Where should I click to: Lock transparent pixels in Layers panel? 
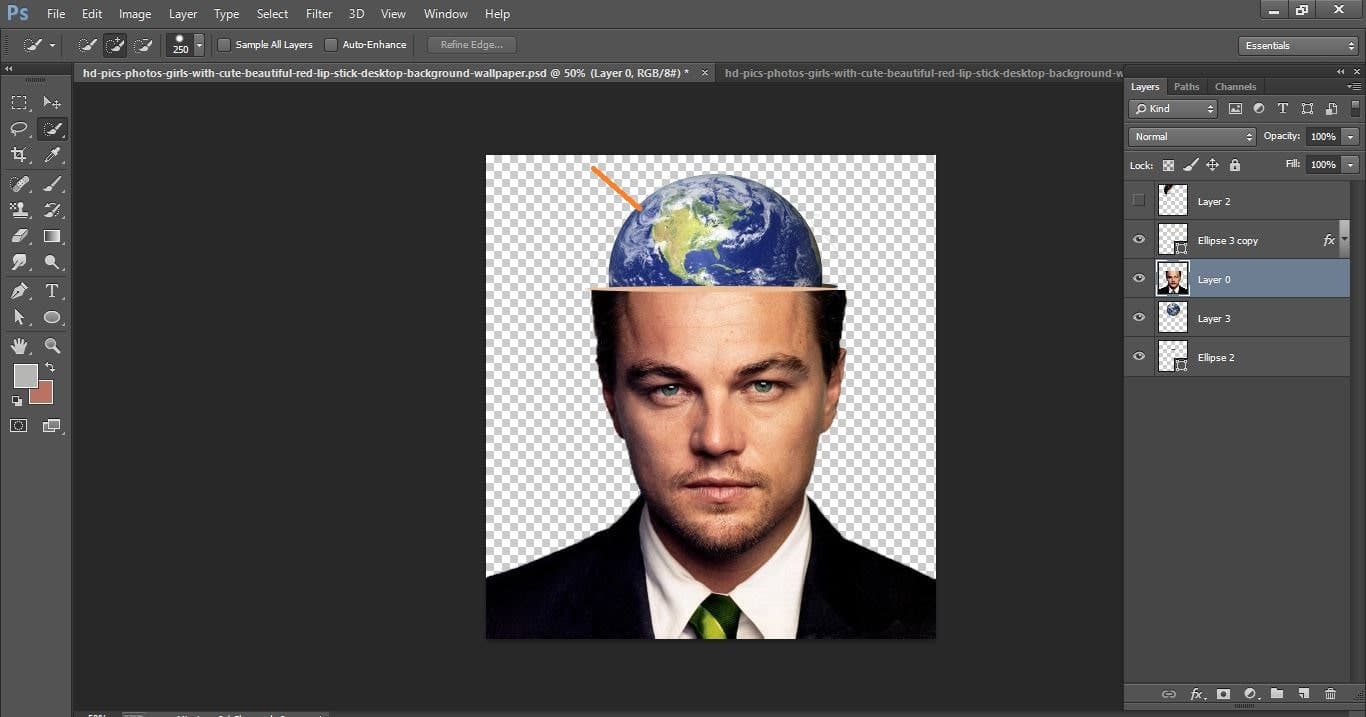pyautogui.click(x=1169, y=165)
